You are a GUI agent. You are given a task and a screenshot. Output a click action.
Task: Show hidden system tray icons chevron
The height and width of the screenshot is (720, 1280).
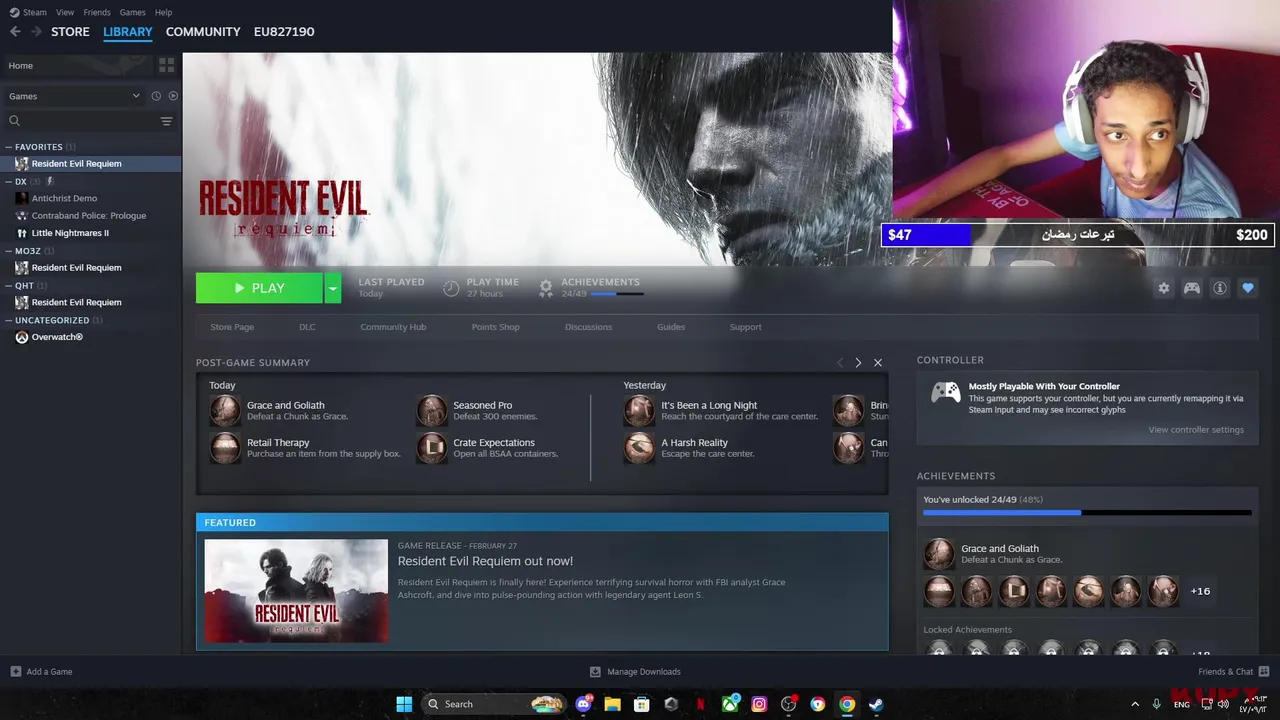coord(1135,704)
